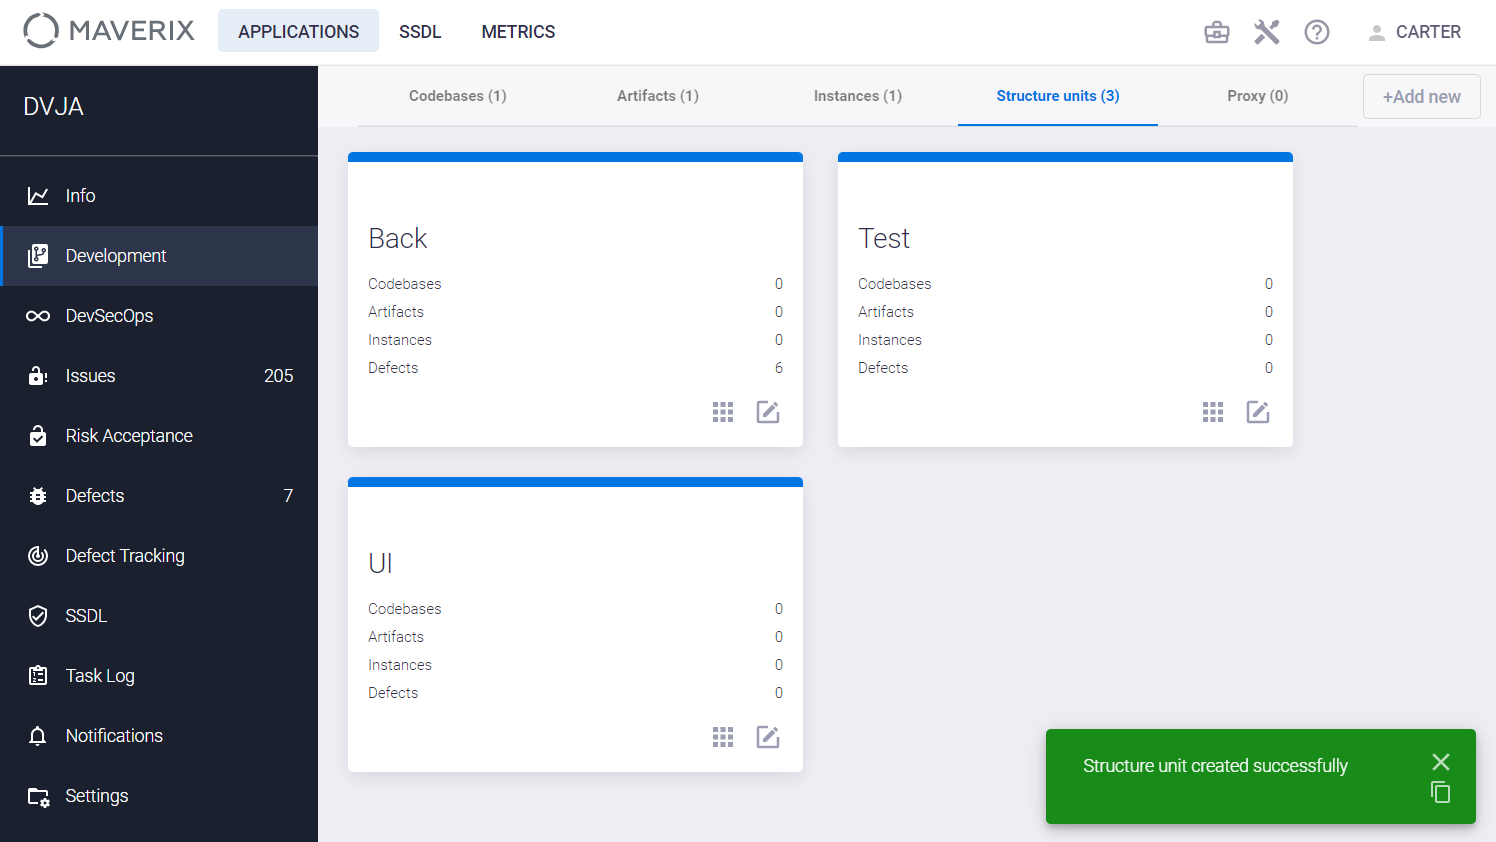Dismiss the structure unit created notification
This screenshot has height=842, width=1496.
tap(1440, 762)
